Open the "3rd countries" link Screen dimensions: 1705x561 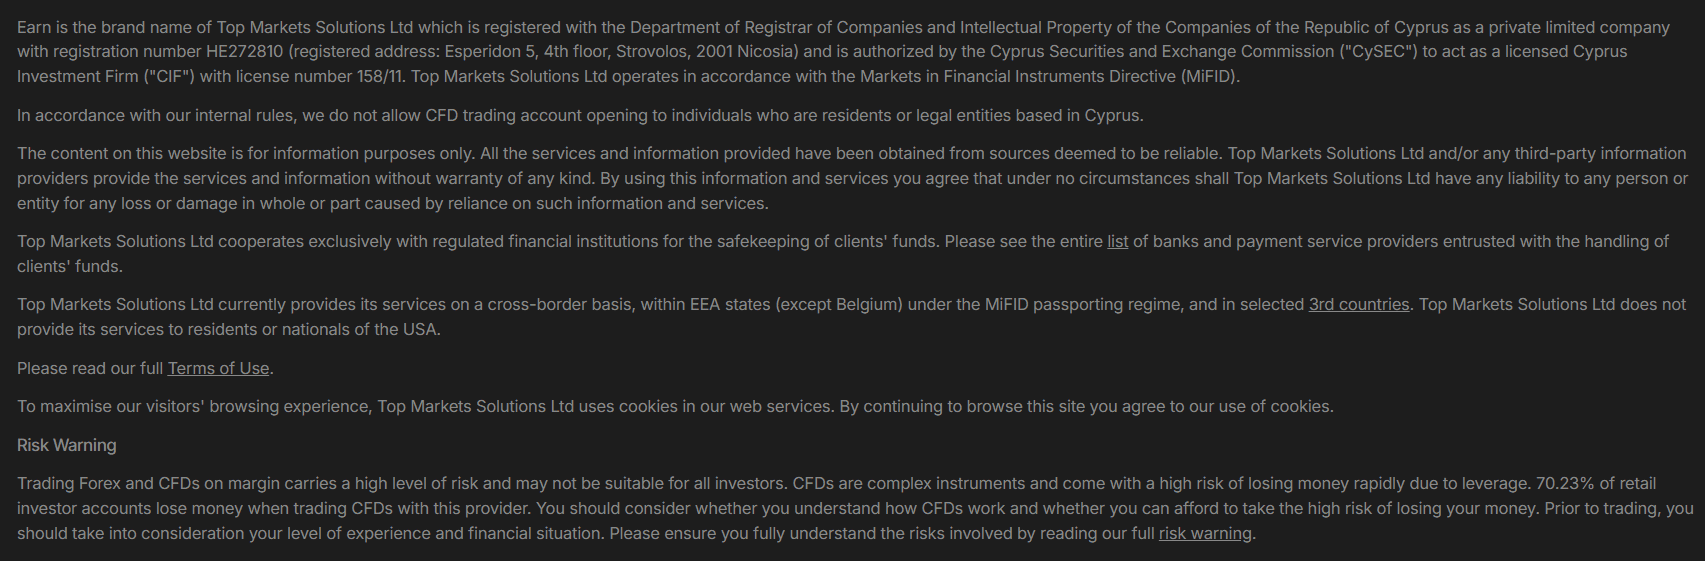[1358, 305]
